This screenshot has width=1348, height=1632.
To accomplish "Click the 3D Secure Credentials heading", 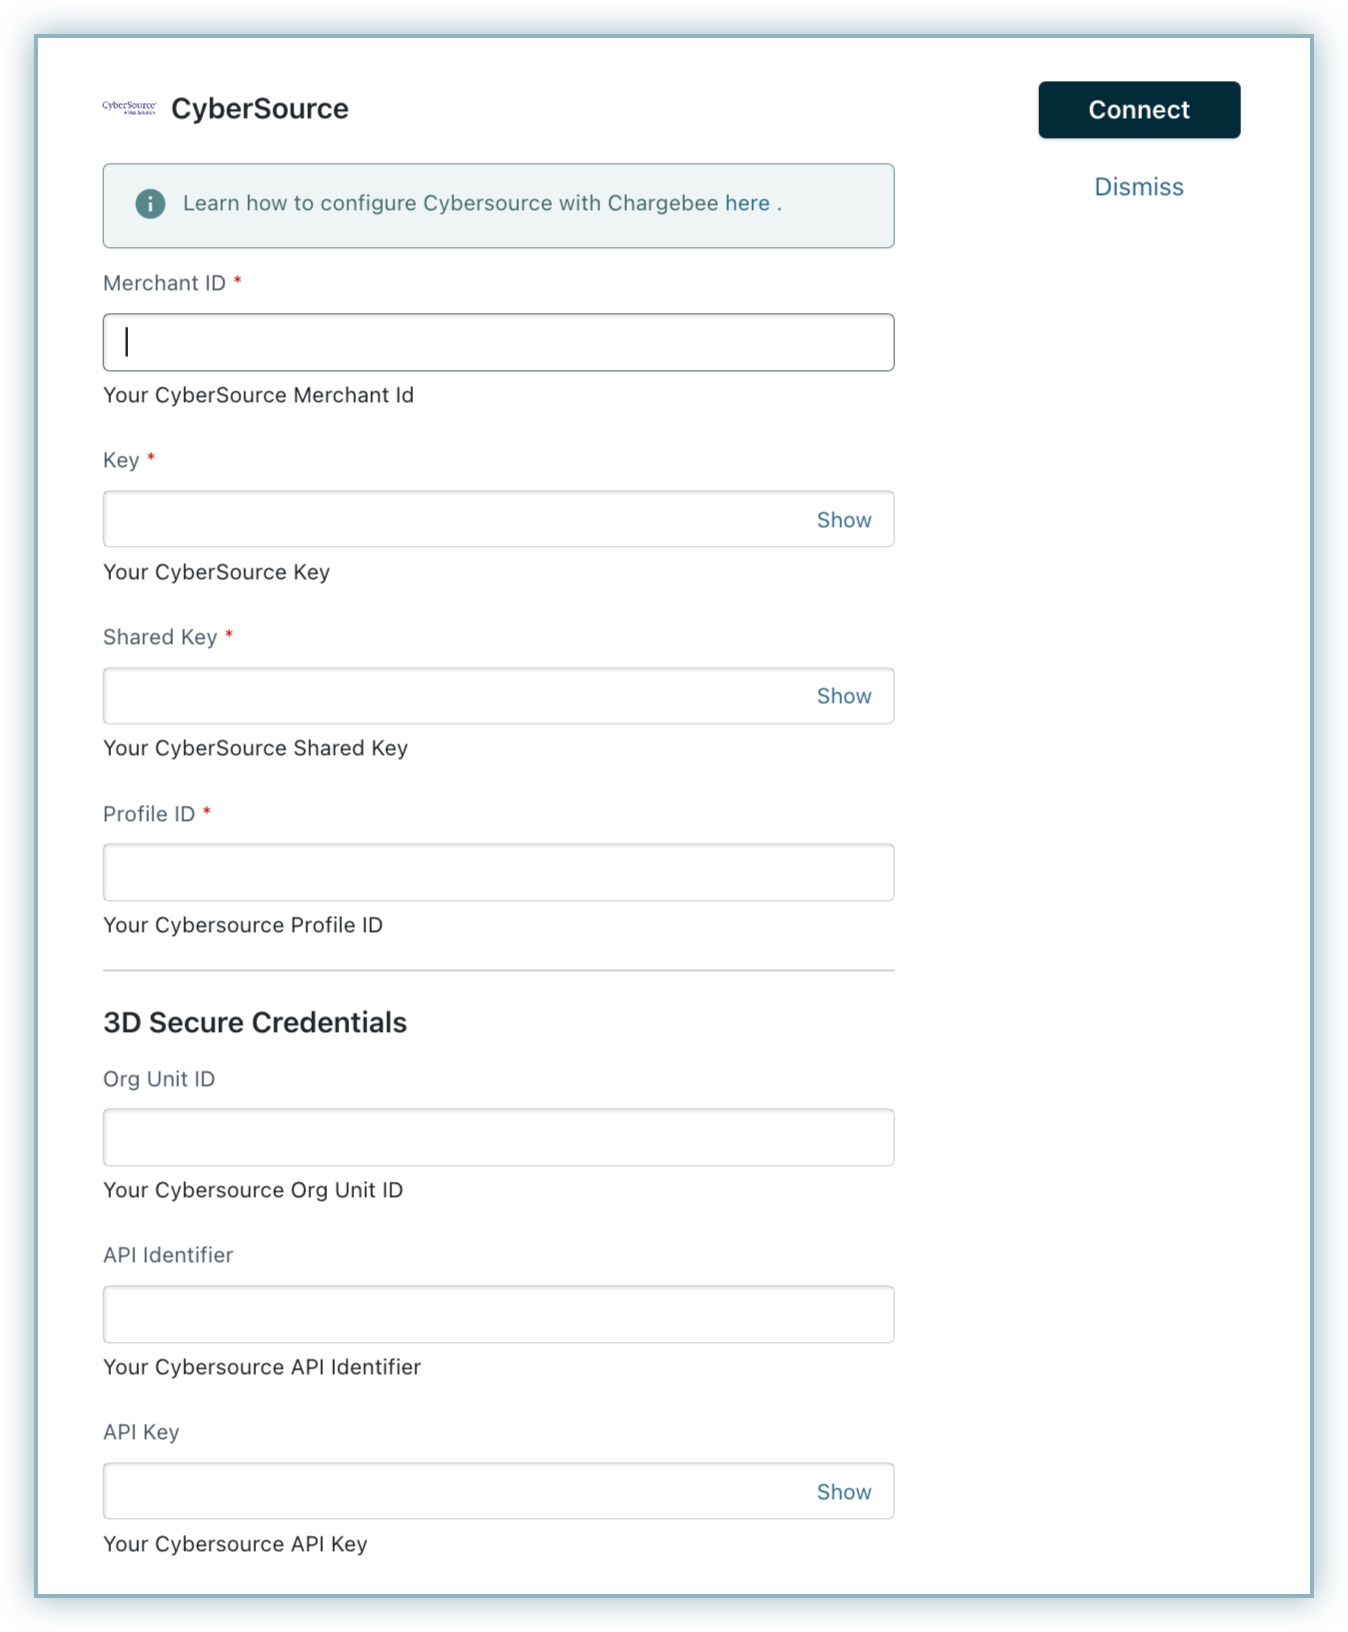I will [255, 1023].
